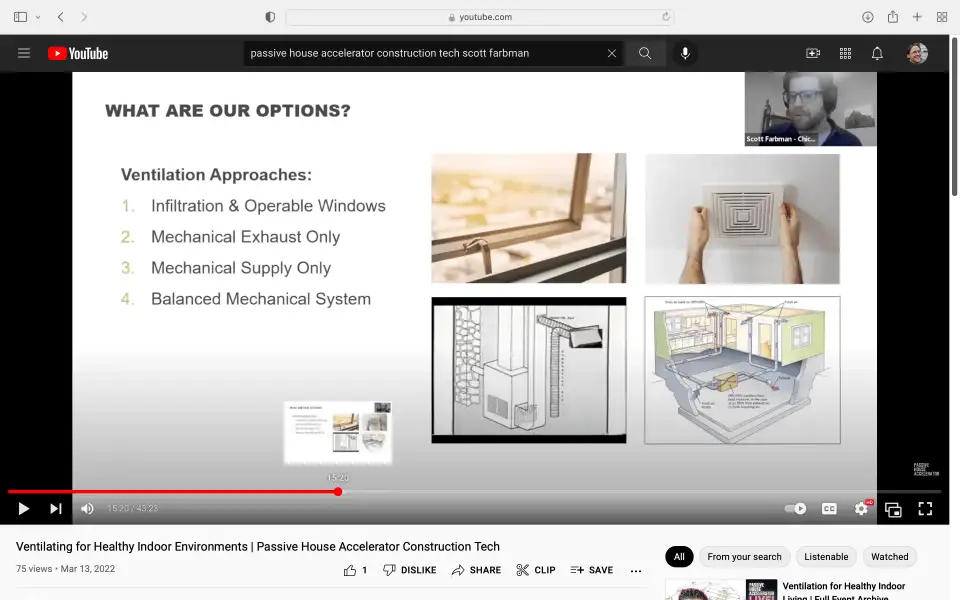Click the video progress bar scrubber
The image size is (960, 600).
[x=338, y=492]
